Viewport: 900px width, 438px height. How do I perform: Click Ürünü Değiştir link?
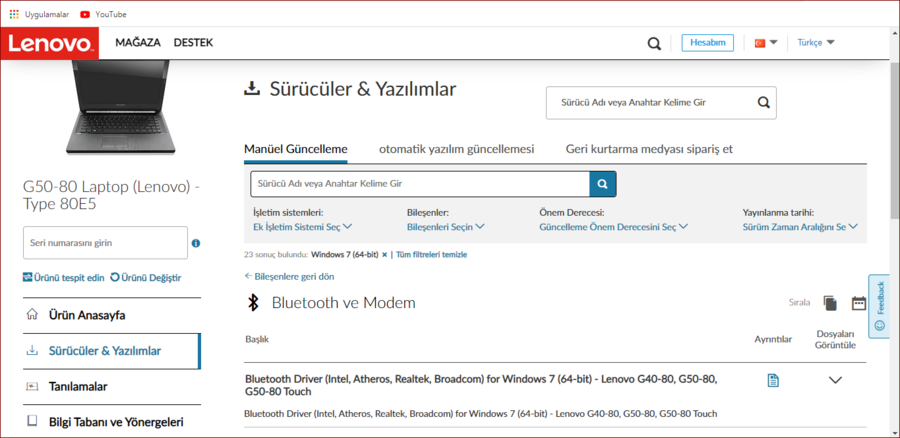(x=146, y=278)
